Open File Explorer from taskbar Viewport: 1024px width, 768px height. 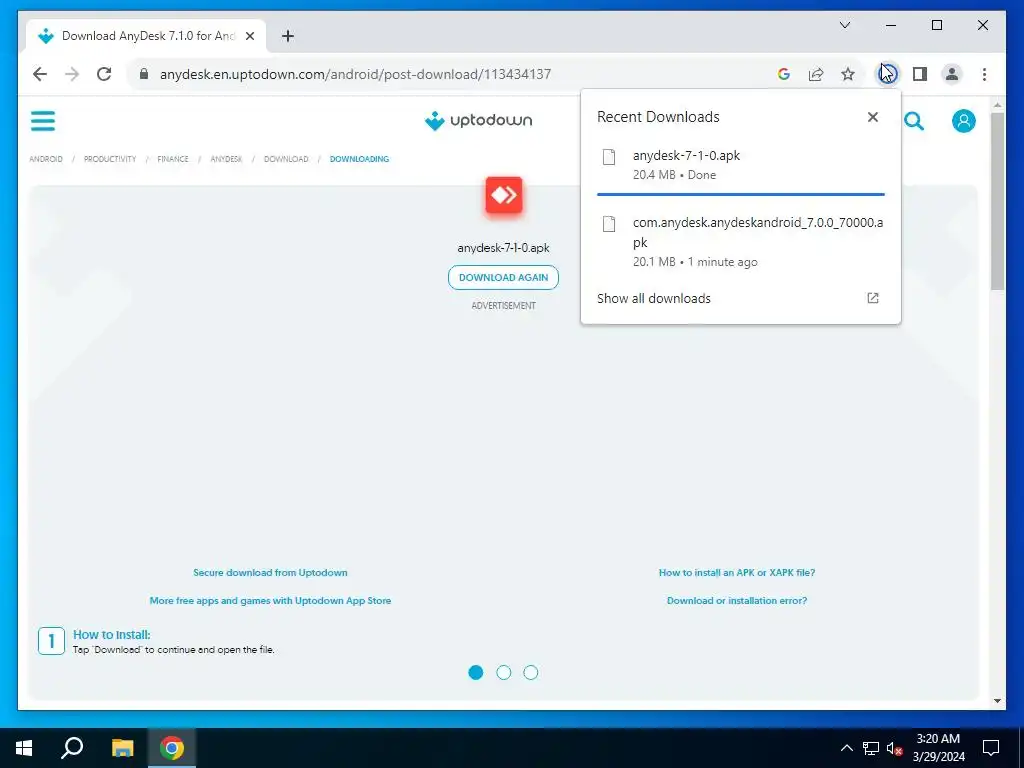click(122, 748)
